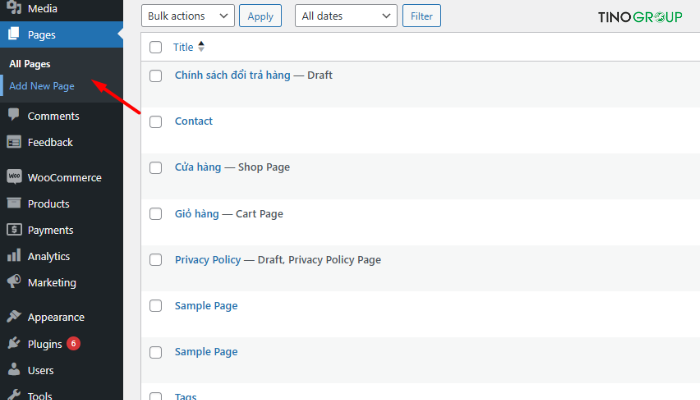Toggle the select-all checkbox beside Title
This screenshot has height=400, width=700.
(155, 47)
